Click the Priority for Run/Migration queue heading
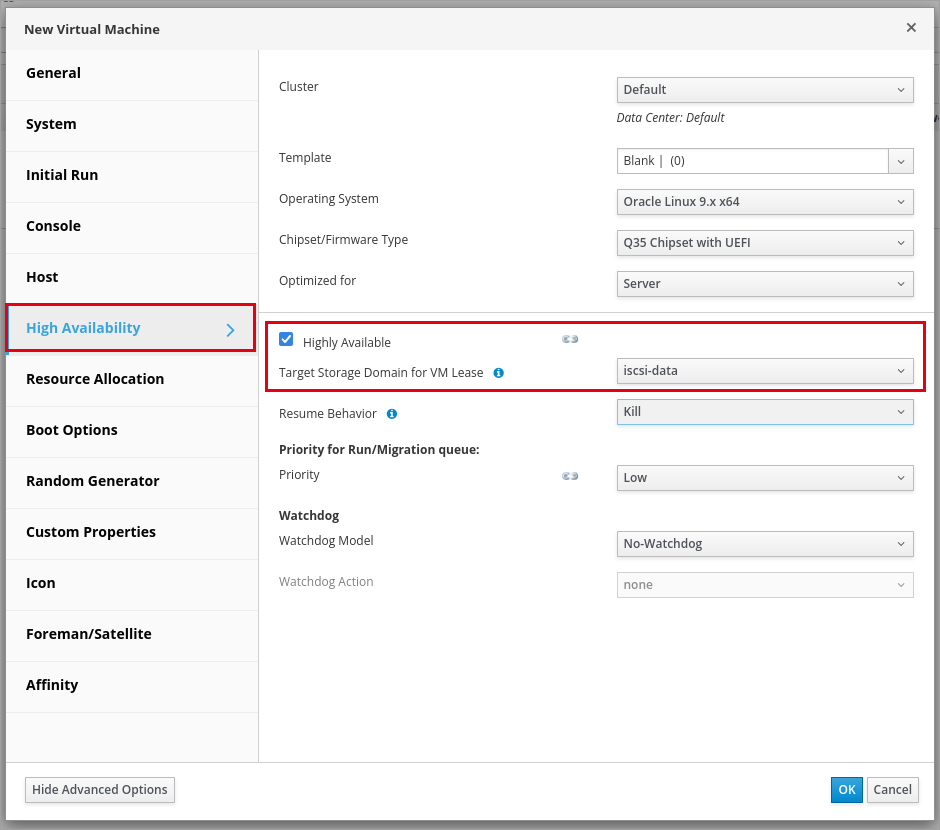 [379, 450]
